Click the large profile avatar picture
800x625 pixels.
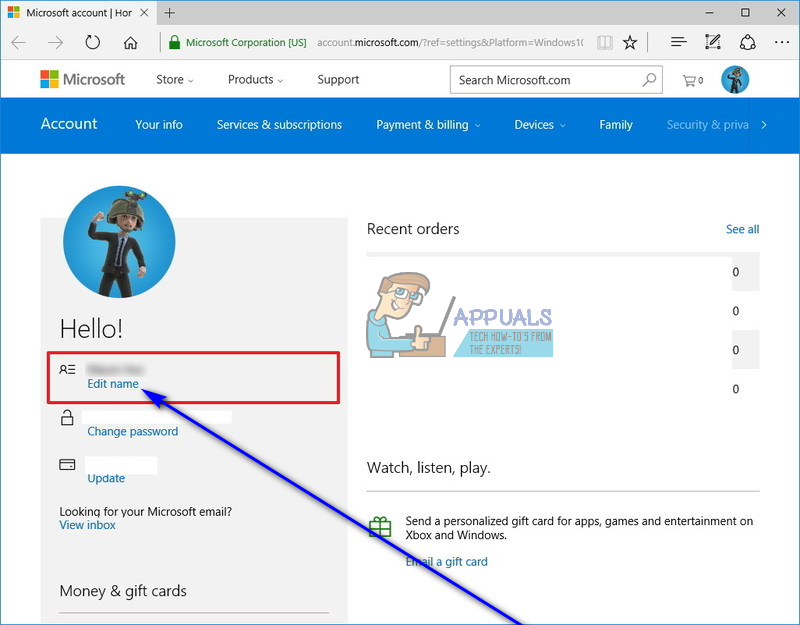(119, 241)
